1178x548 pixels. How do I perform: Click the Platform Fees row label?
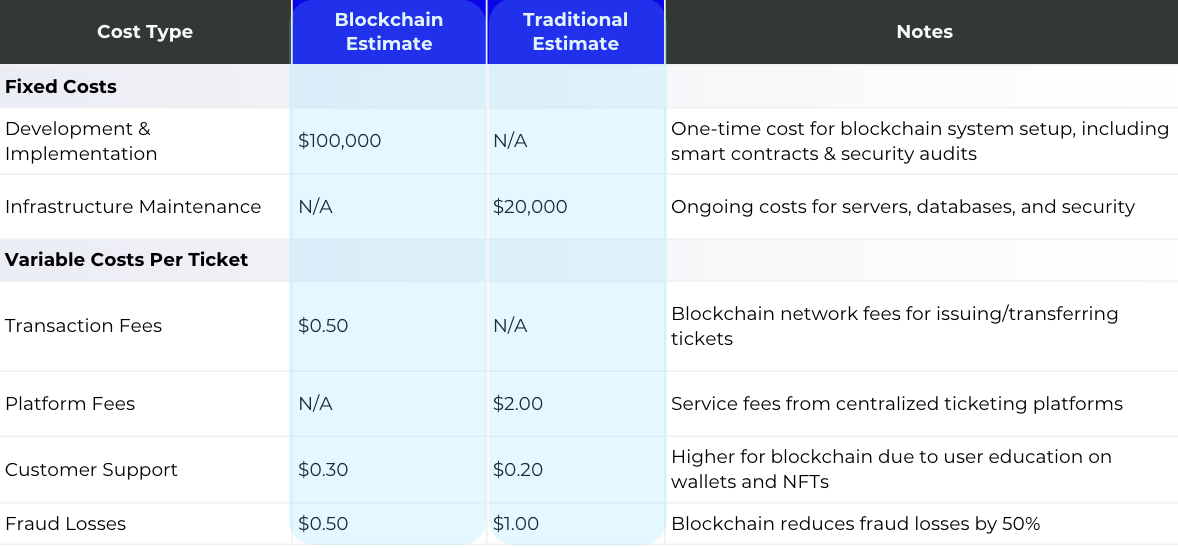(x=70, y=404)
